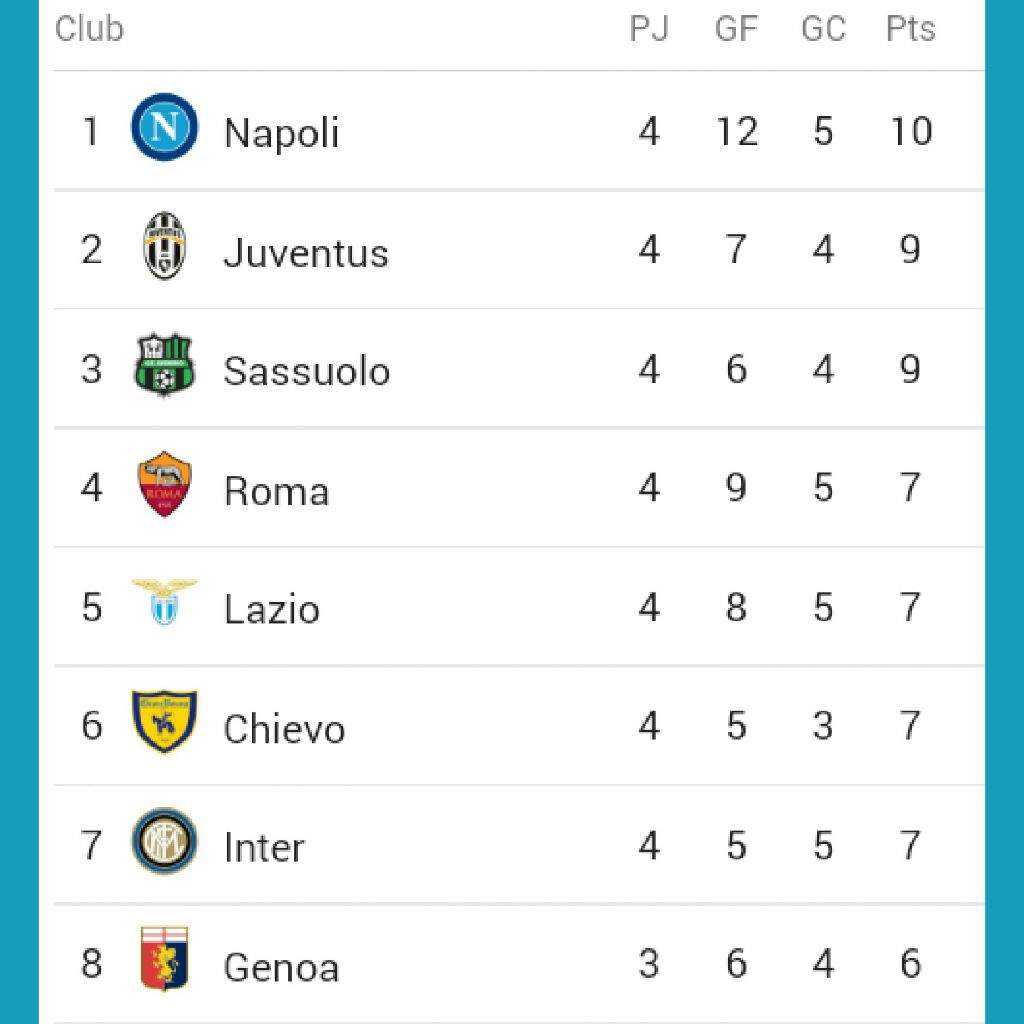Click the Inter club crest
The width and height of the screenshot is (1024, 1024).
165,840
